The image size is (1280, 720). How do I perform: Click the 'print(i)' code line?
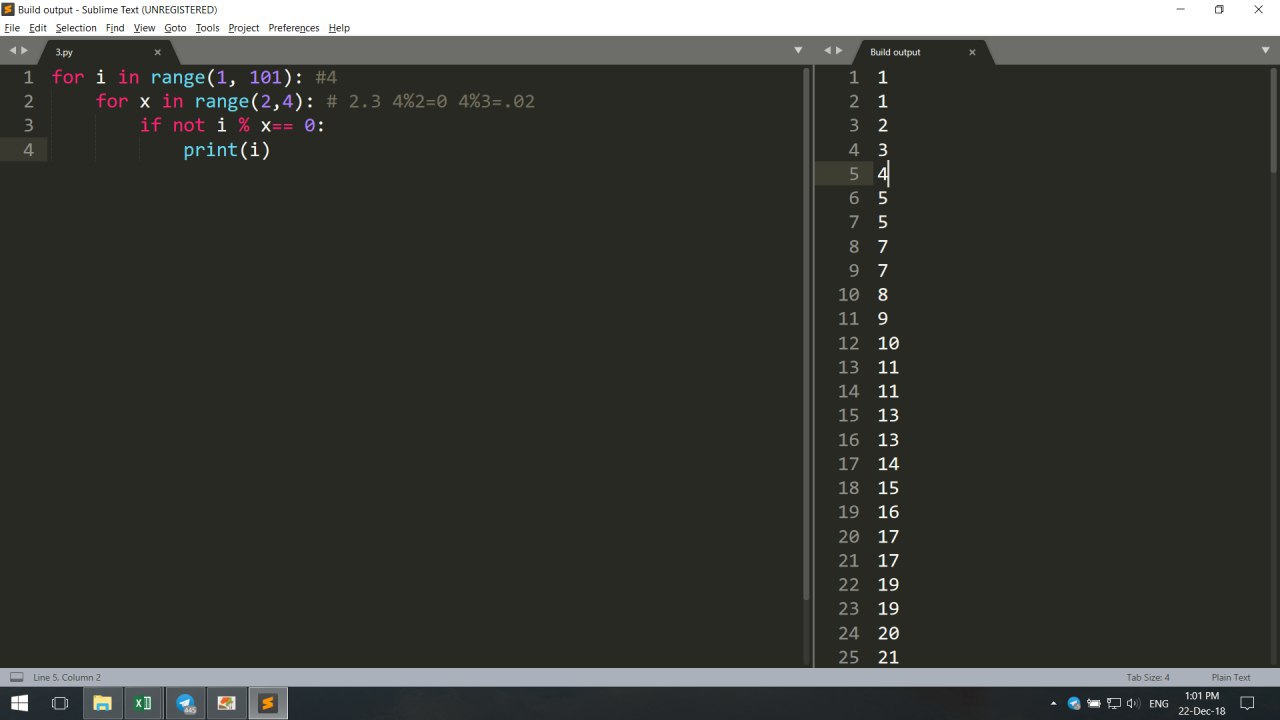pyautogui.click(x=227, y=150)
